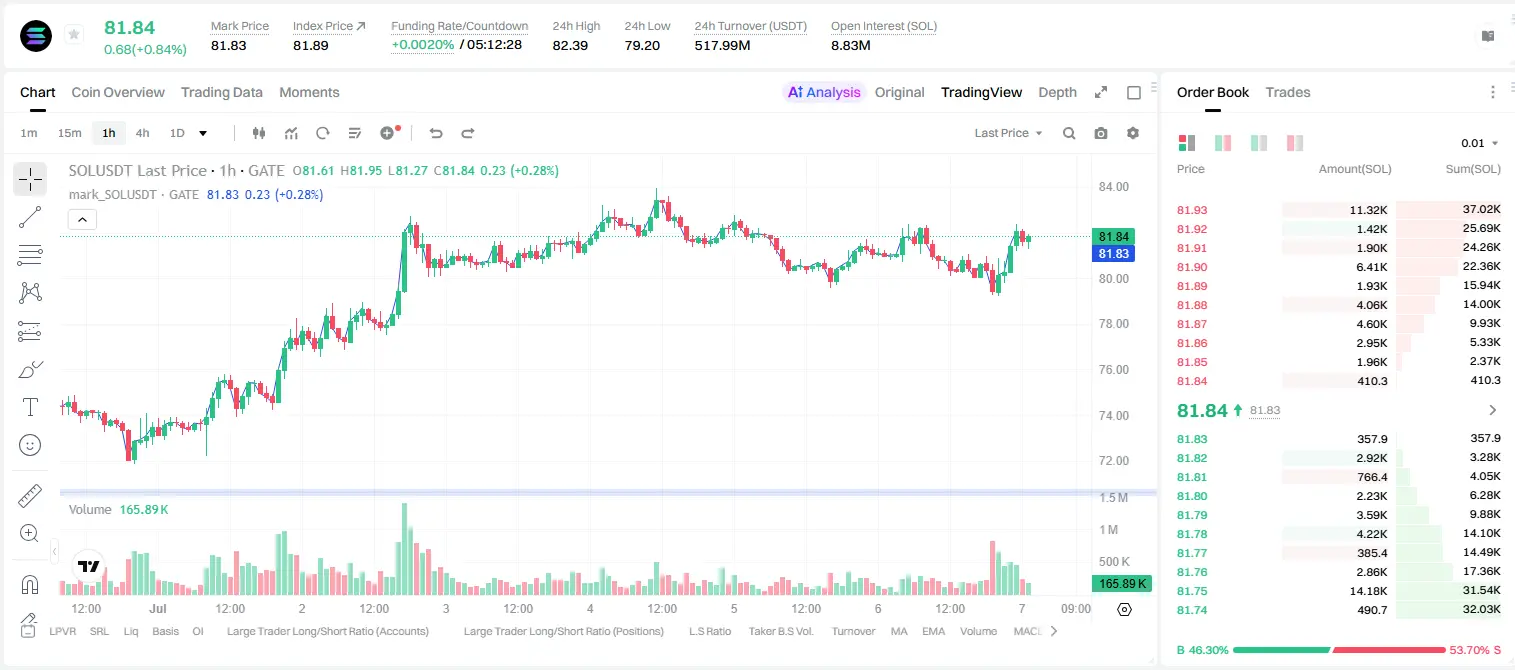This screenshot has width=1515, height=670.
Task: Collapse the indicator legend chevron
Action: click(x=82, y=219)
